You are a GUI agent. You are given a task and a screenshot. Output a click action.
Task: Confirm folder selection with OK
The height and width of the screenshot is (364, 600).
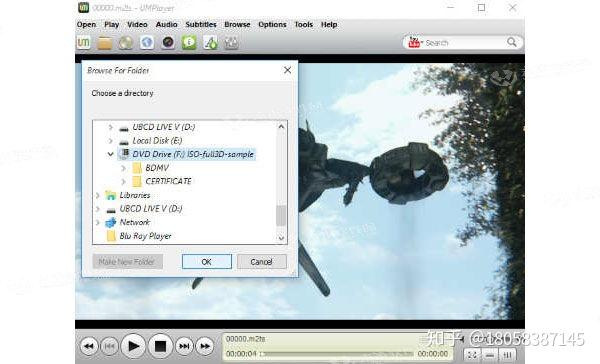point(207,262)
